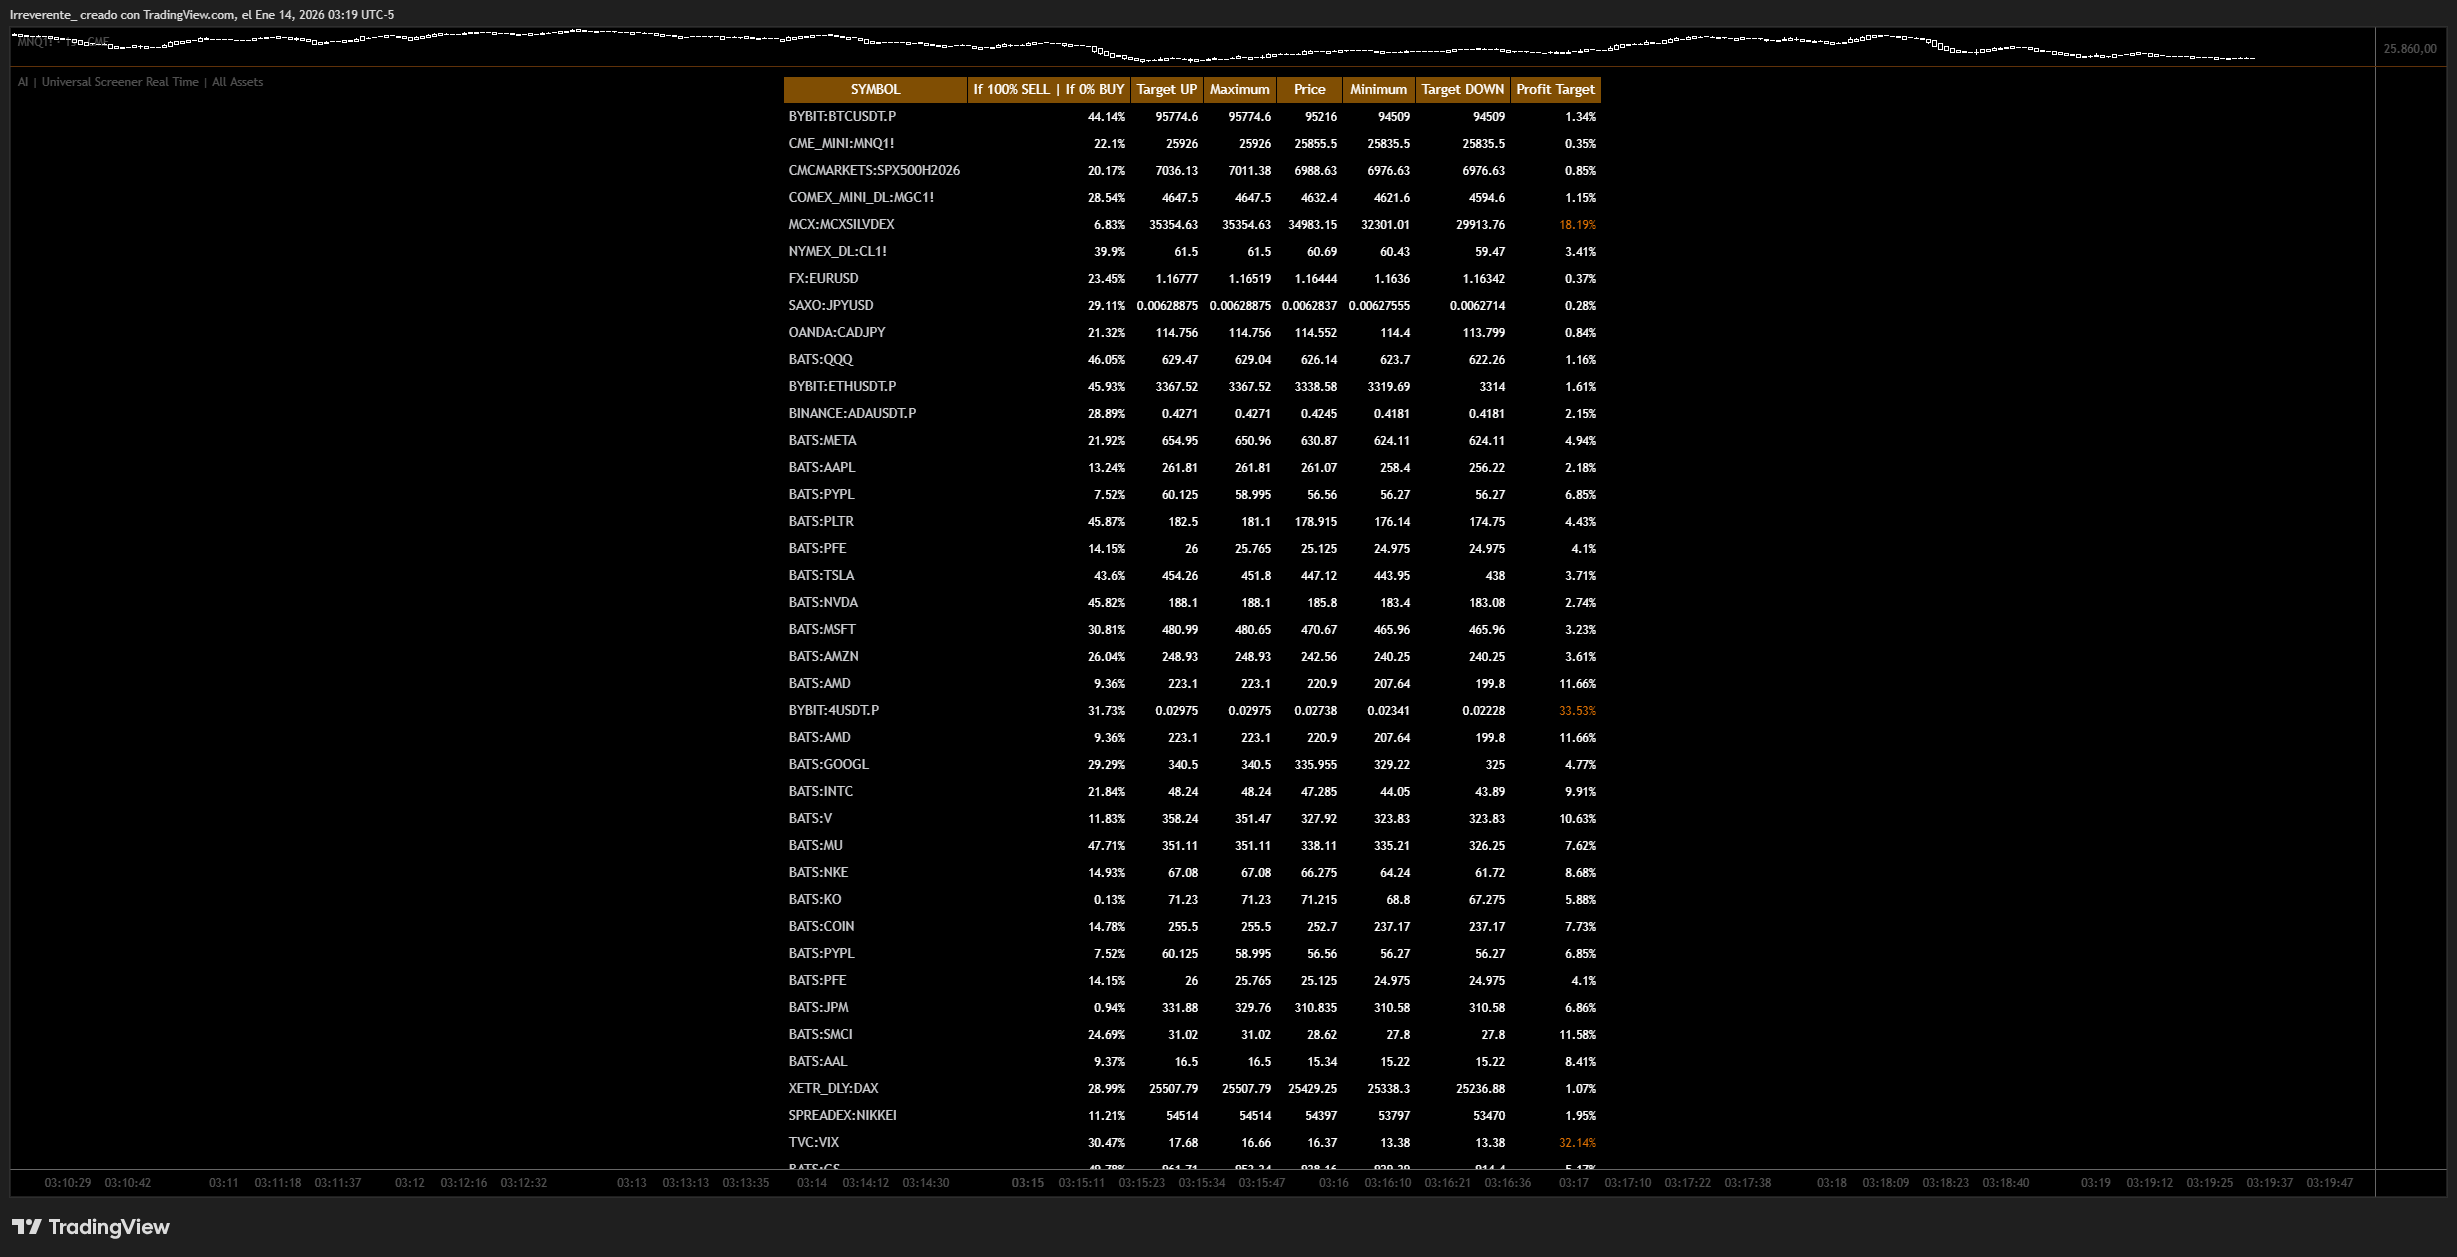
Task: Click the Profit Target column header
Action: click(1555, 90)
